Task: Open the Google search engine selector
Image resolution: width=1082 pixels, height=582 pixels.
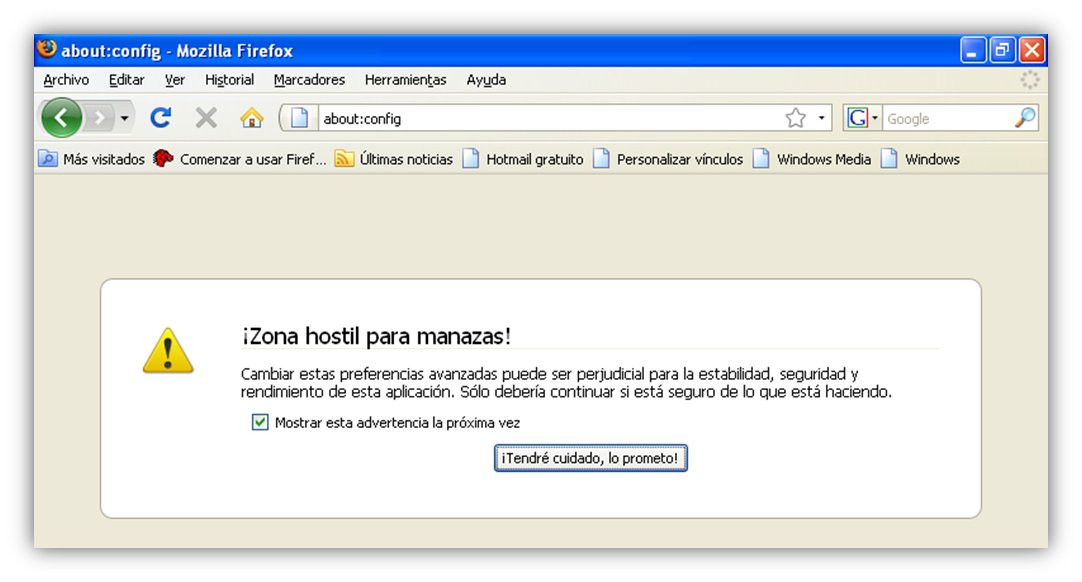Action: pos(862,118)
